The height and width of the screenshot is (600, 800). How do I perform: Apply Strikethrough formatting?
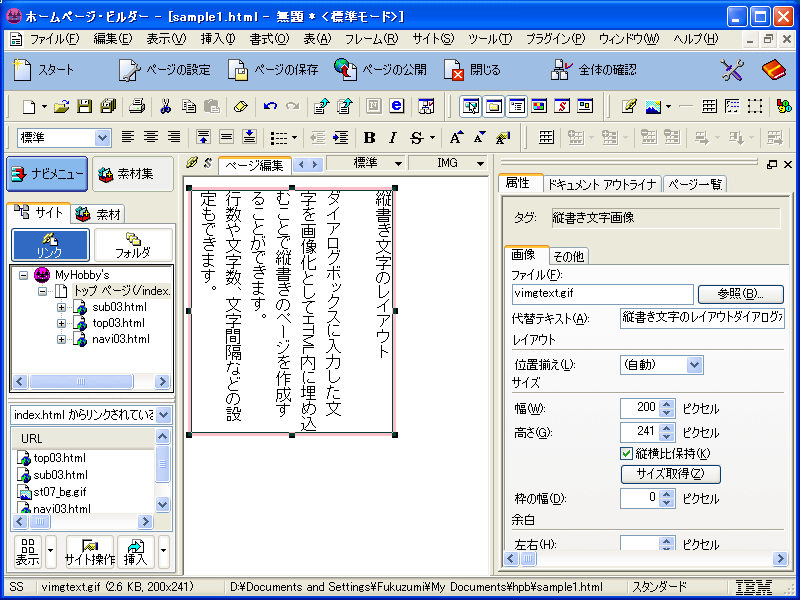pos(417,138)
